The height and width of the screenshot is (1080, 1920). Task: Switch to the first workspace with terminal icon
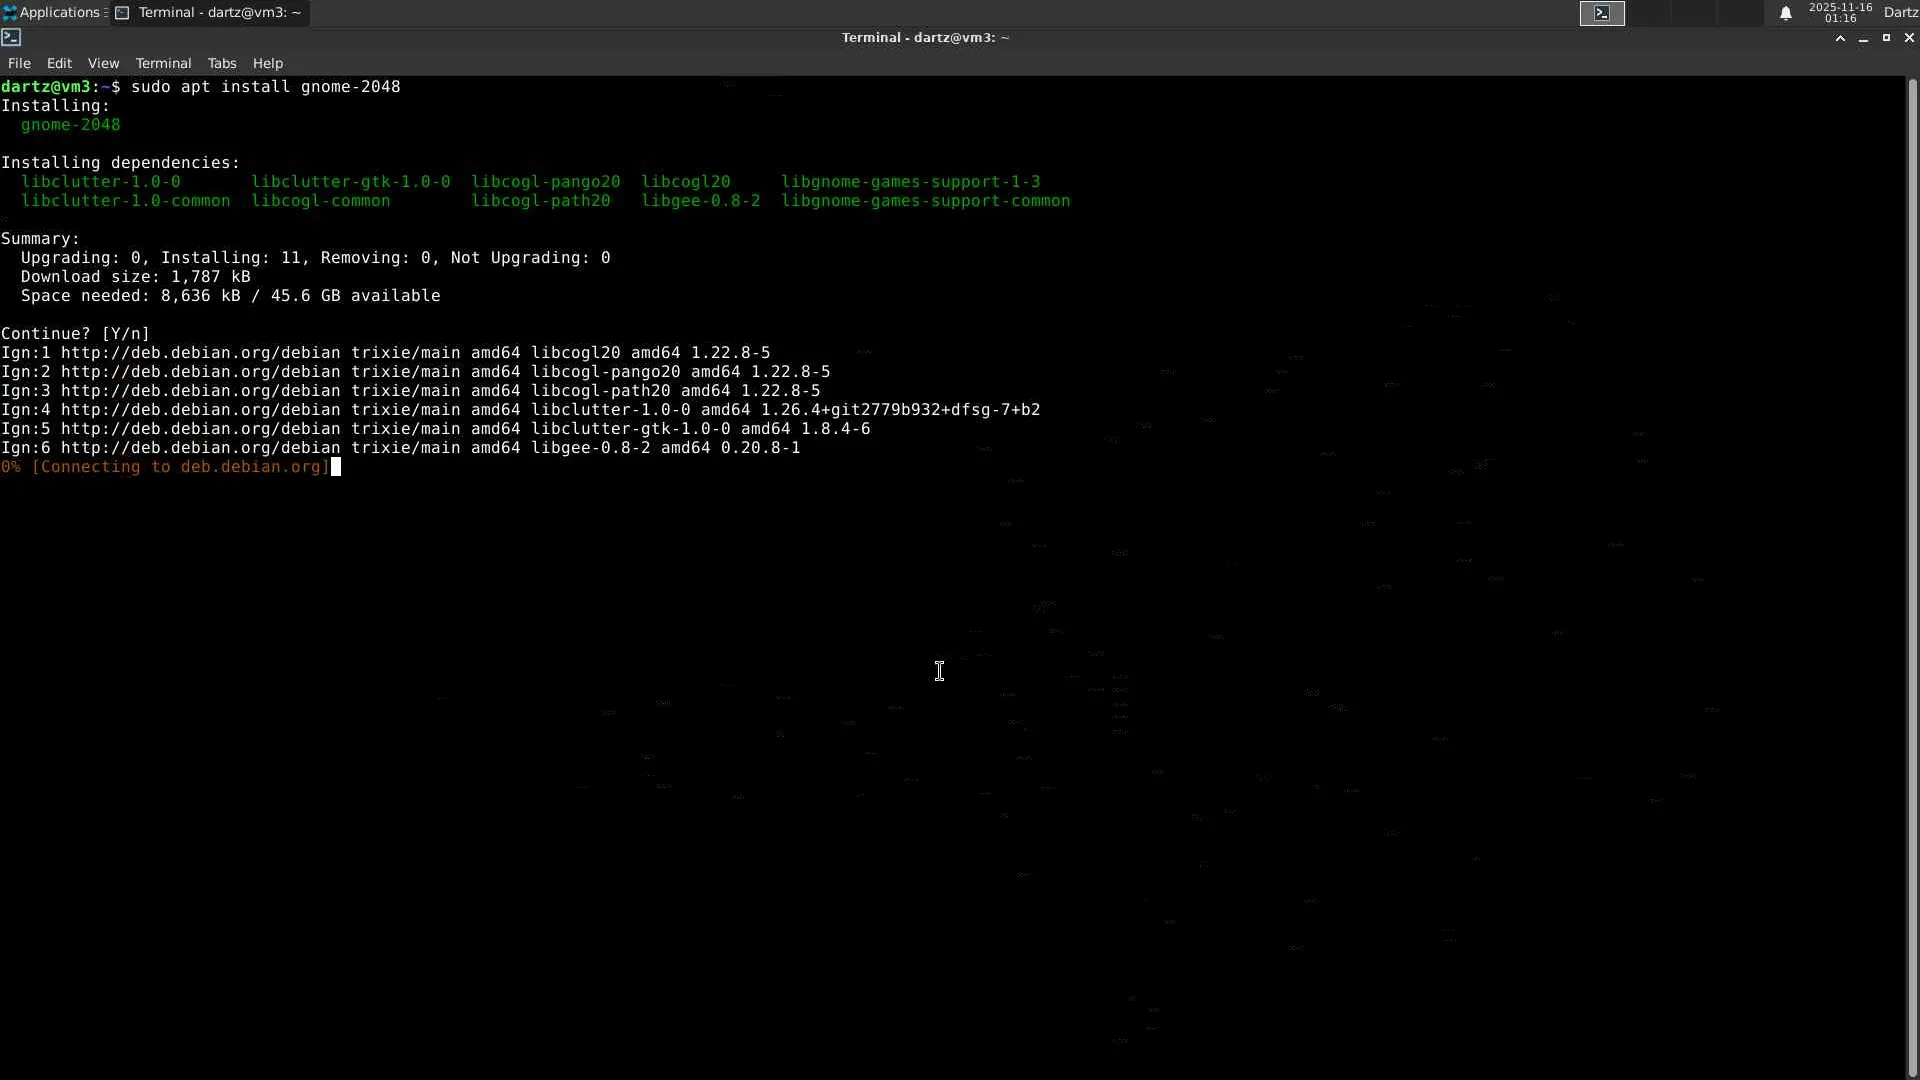(x=1602, y=13)
